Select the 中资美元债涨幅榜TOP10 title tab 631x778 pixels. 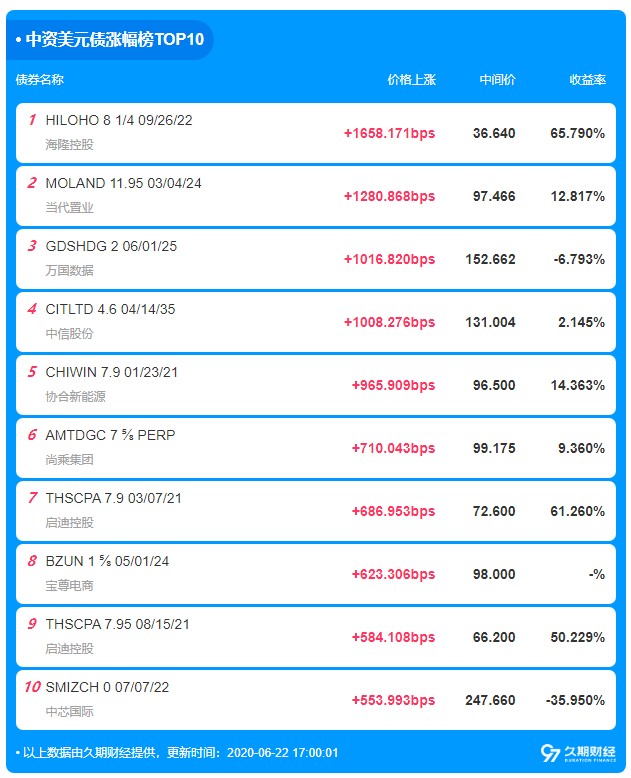click(113, 41)
